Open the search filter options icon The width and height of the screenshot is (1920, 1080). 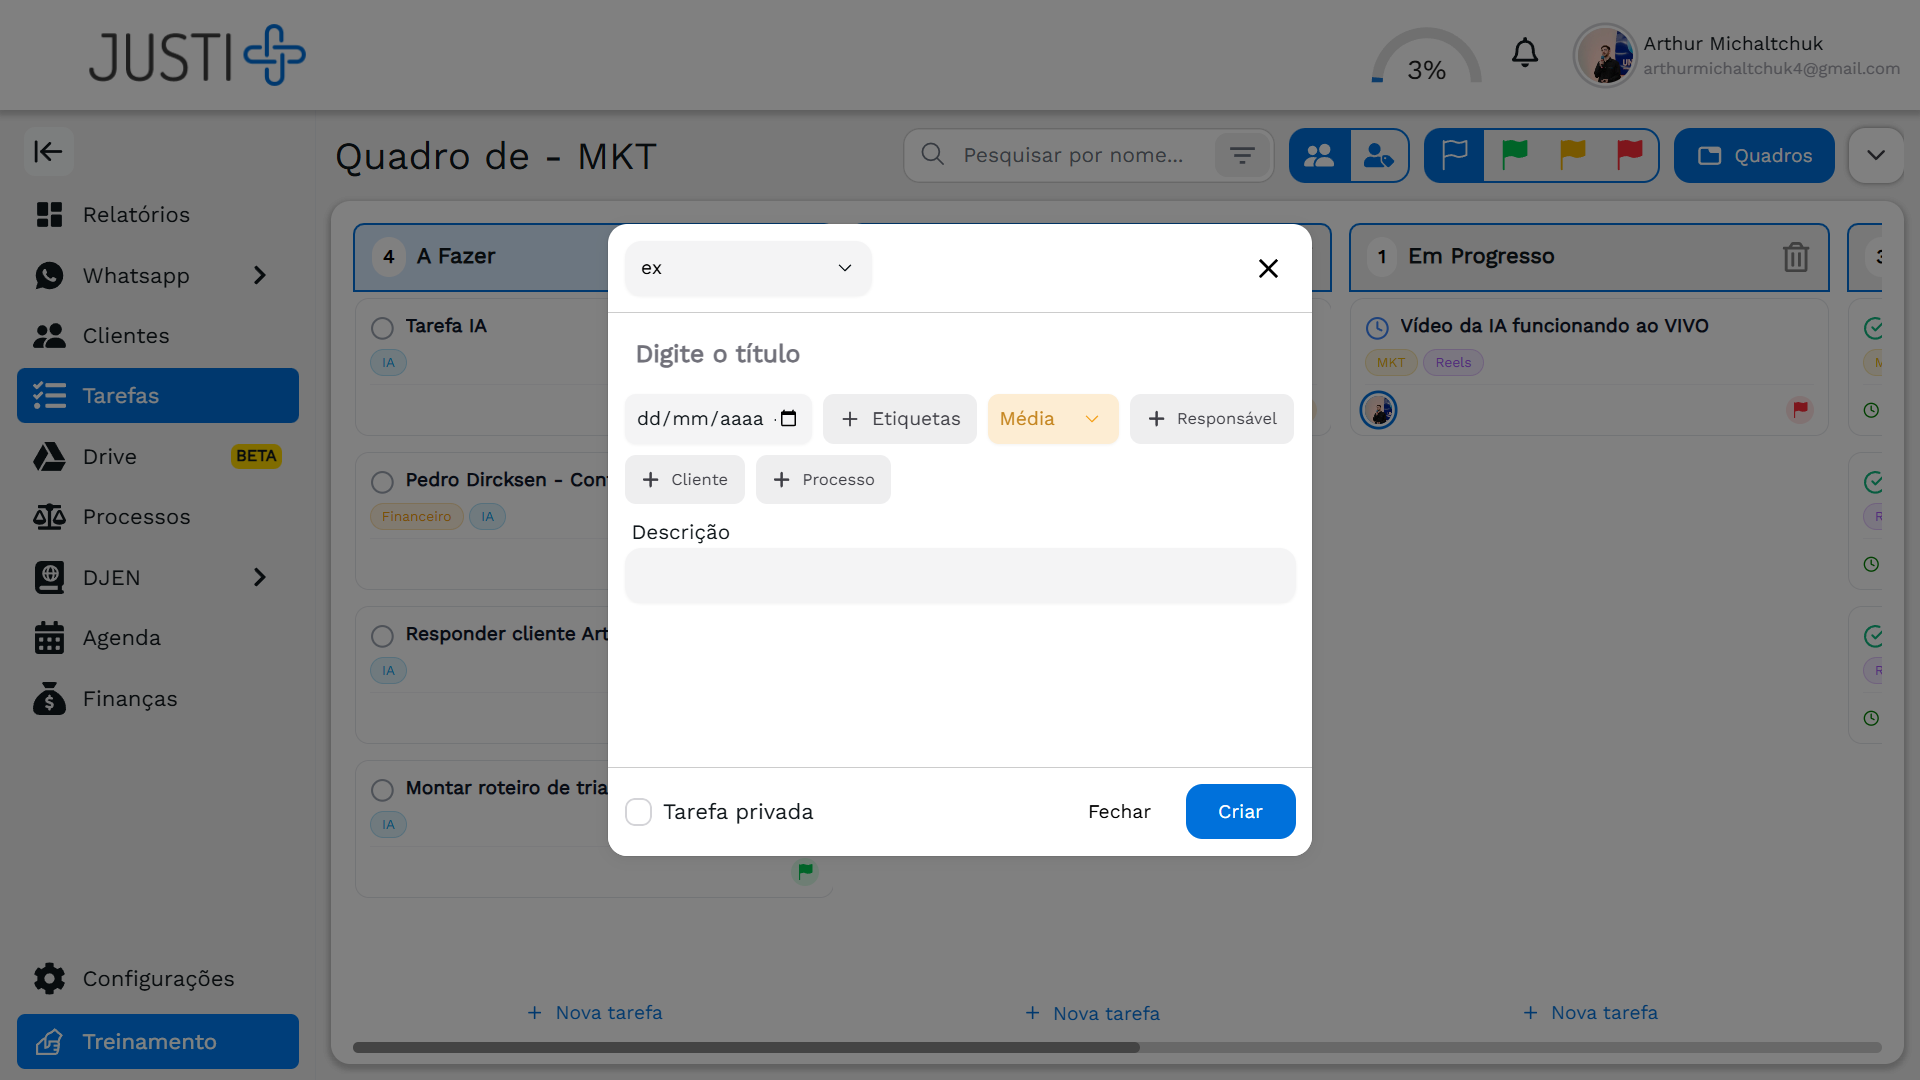[x=1242, y=155]
